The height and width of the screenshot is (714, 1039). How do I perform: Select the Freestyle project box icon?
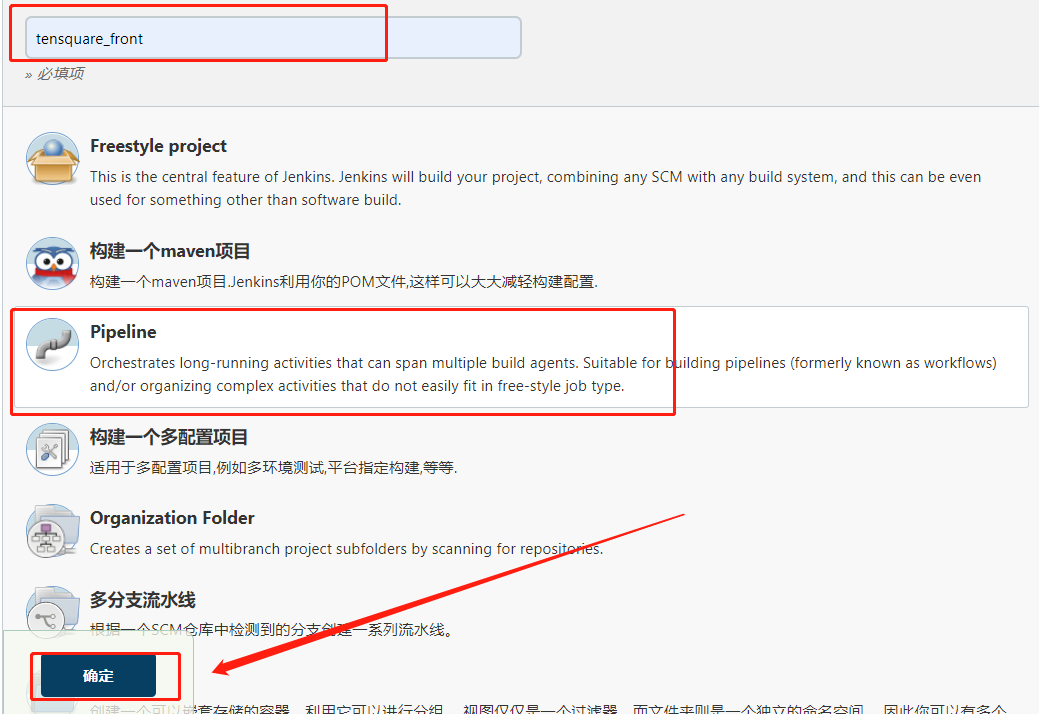[x=52, y=159]
